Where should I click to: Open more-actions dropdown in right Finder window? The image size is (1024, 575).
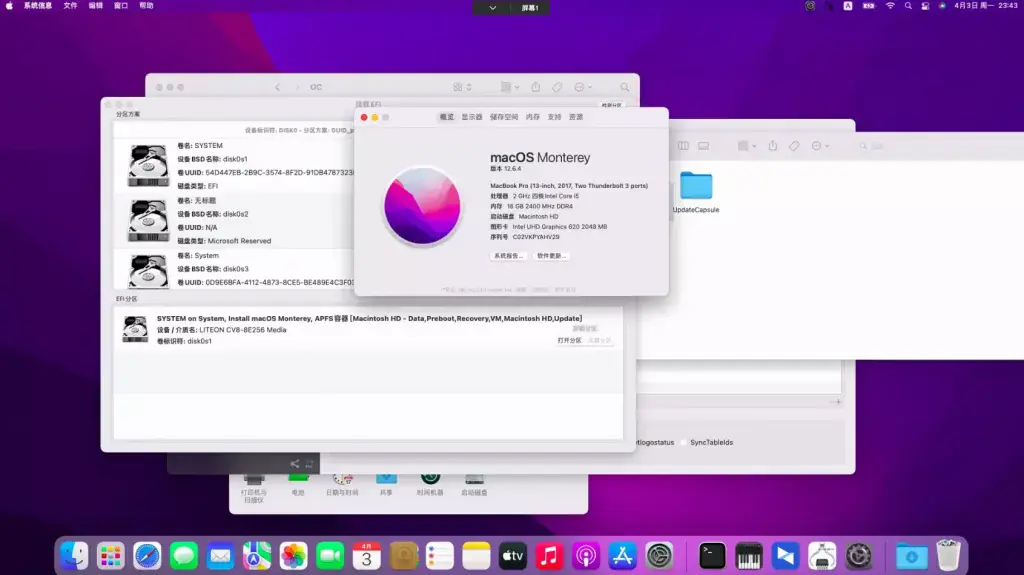tap(820, 146)
